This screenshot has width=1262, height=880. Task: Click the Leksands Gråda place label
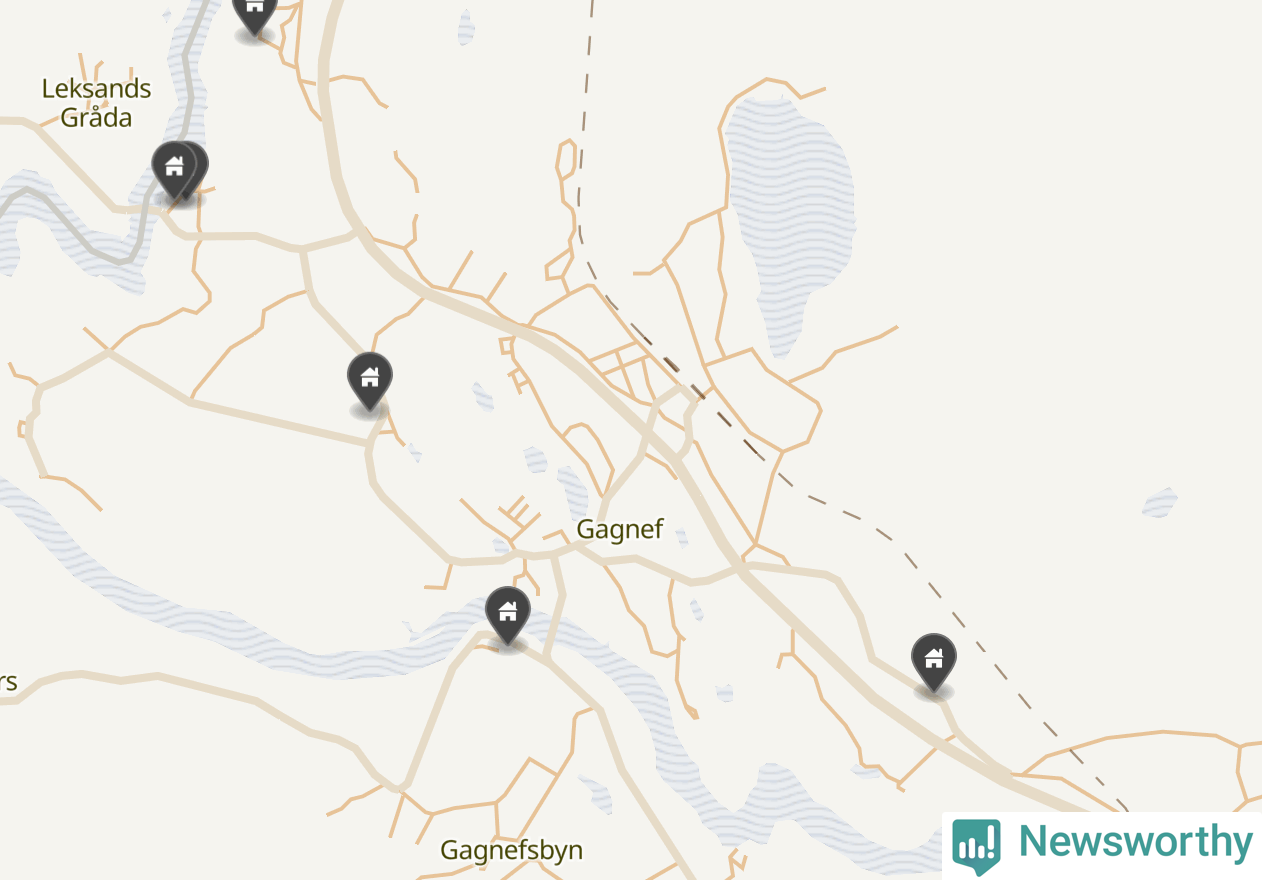pyautogui.click(x=97, y=103)
